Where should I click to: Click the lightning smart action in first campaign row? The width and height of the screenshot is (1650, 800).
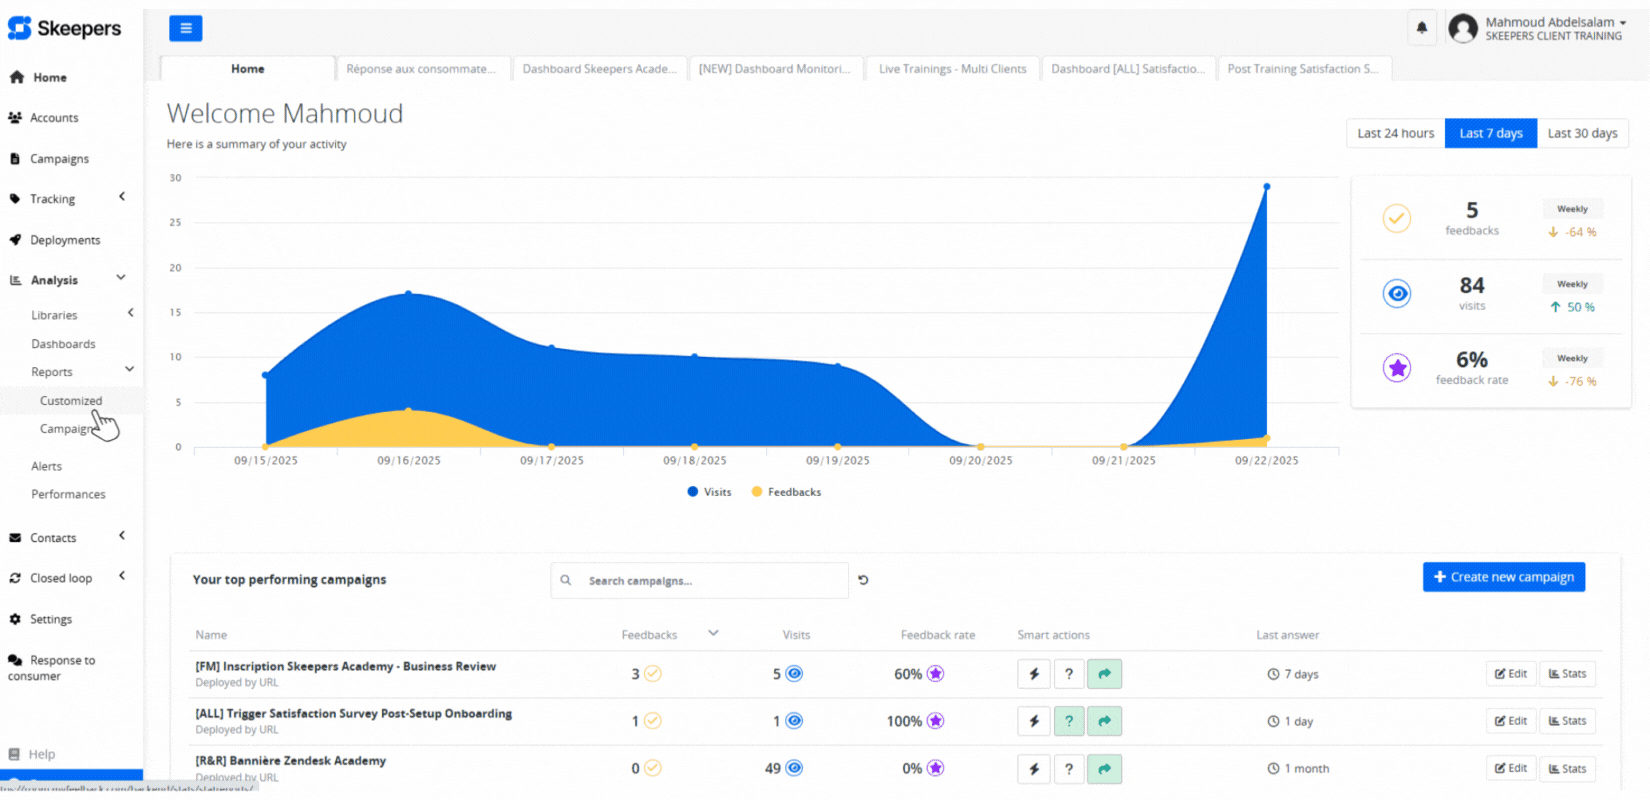tap(1034, 674)
